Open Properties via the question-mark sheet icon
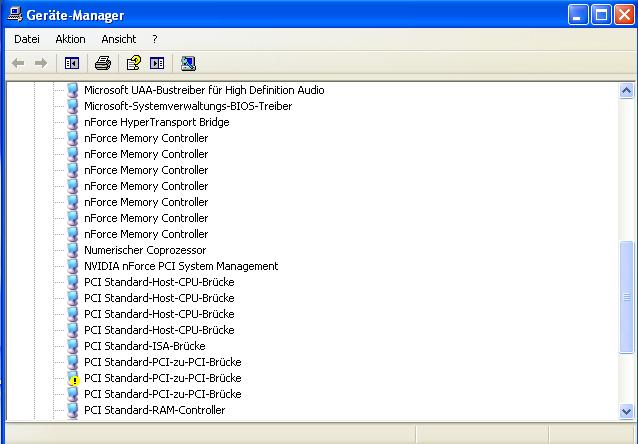This screenshot has height=444, width=638. pos(134,63)
